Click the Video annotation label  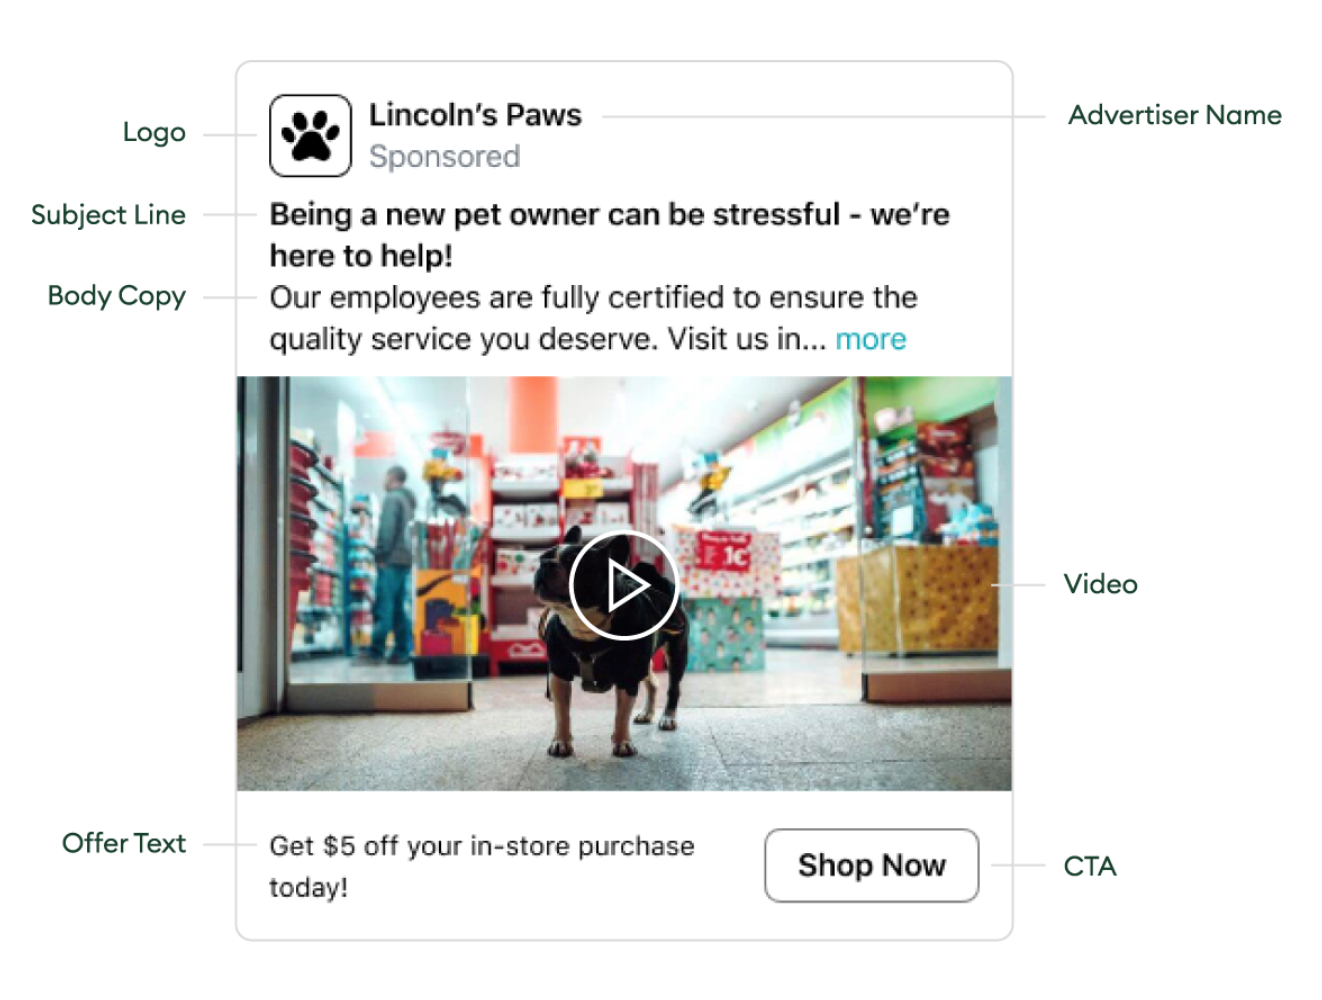(x=1100, y=584)
